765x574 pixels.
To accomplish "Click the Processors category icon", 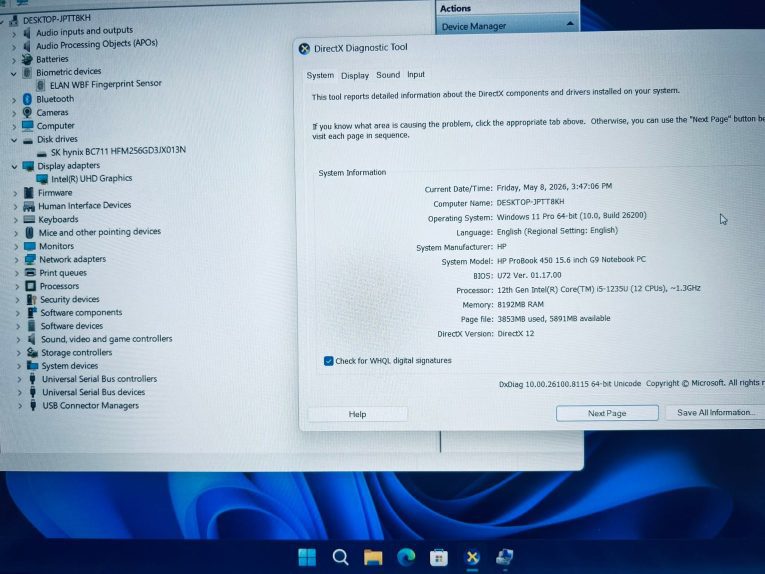I will [x=31, y=286].
